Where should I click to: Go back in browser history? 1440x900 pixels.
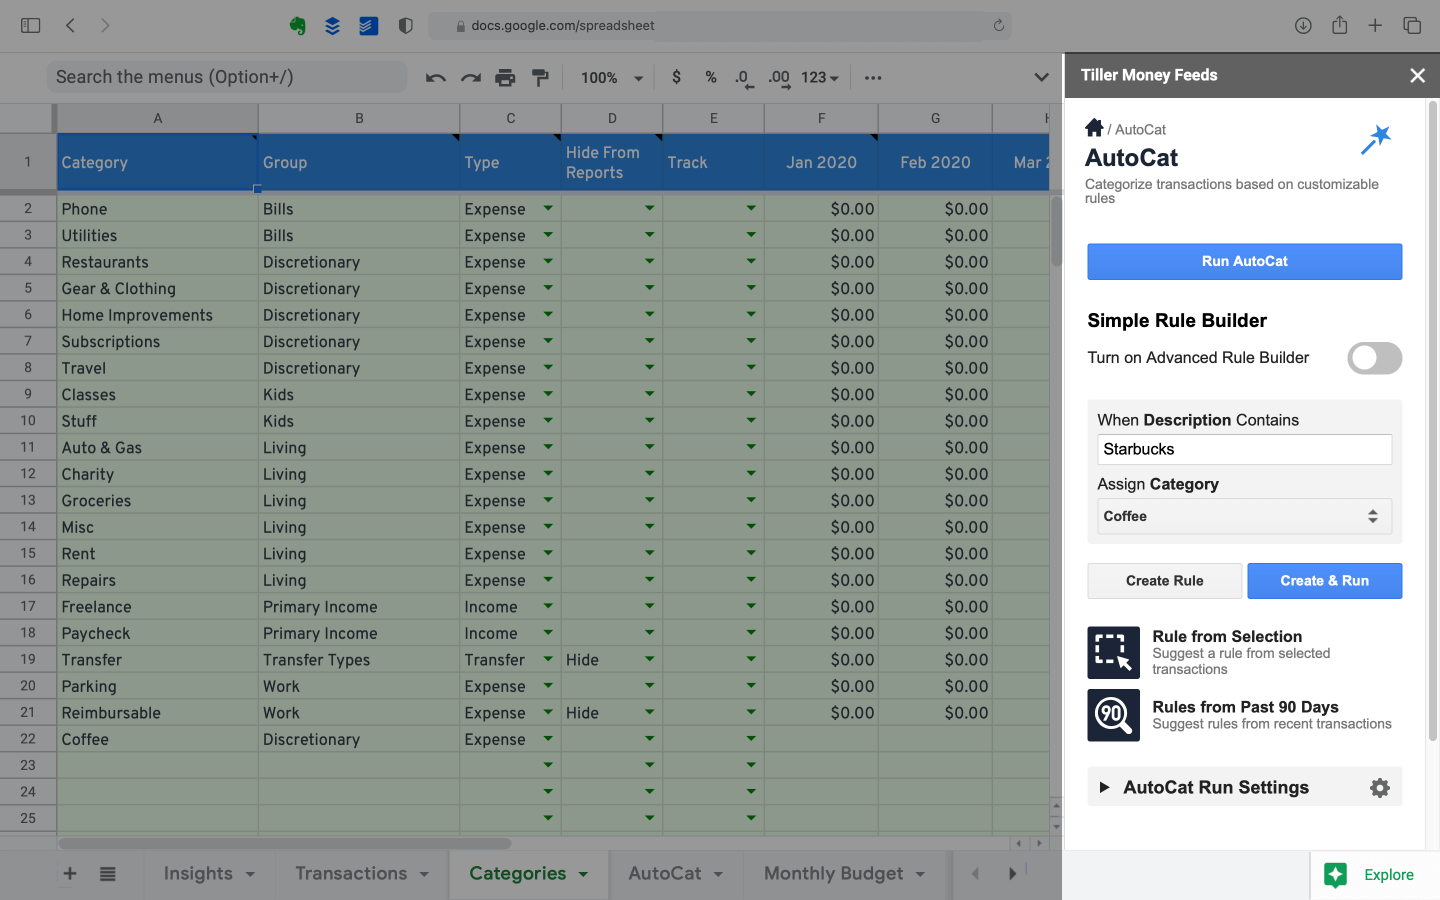coord(70,26)
